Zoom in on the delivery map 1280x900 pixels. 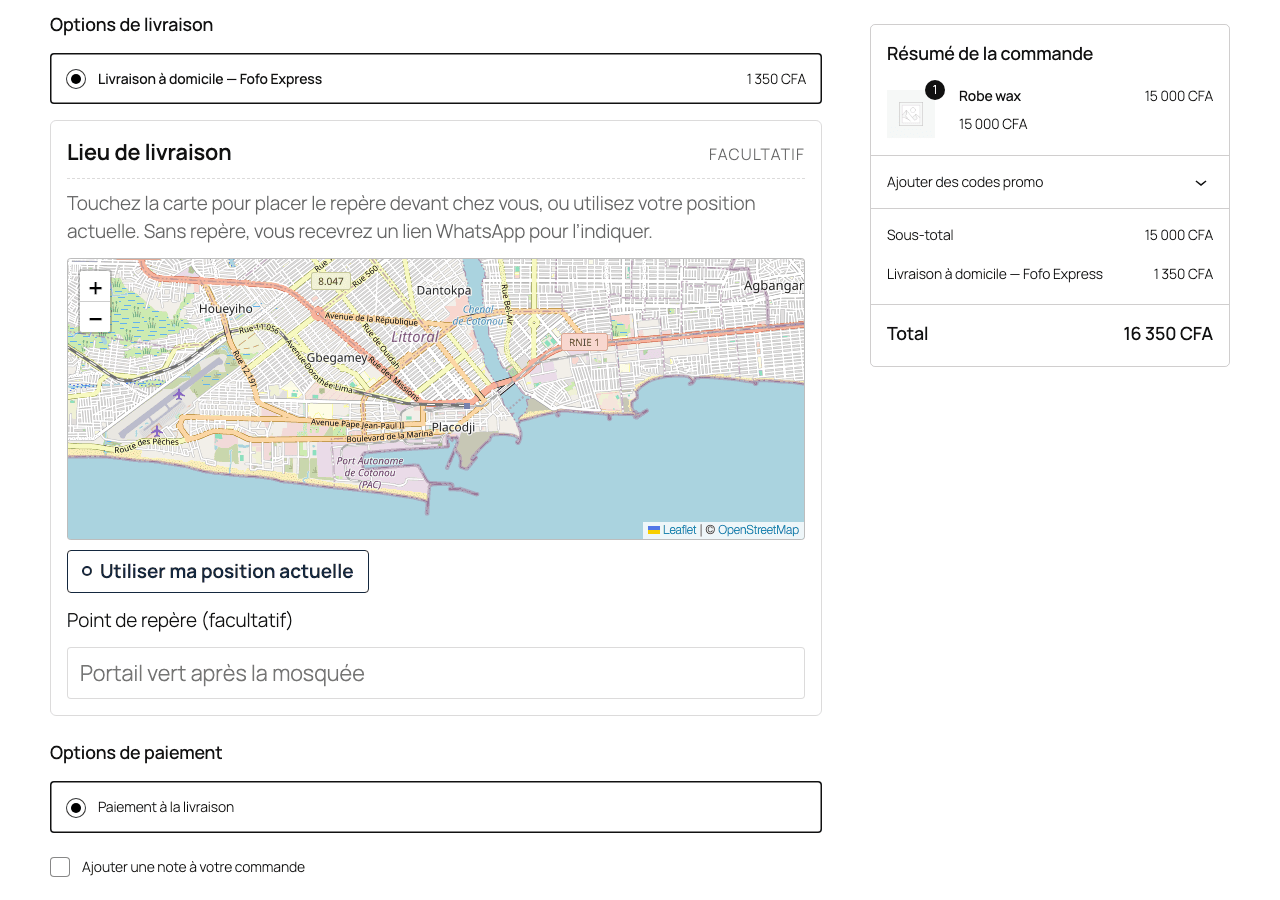[95, 287]
